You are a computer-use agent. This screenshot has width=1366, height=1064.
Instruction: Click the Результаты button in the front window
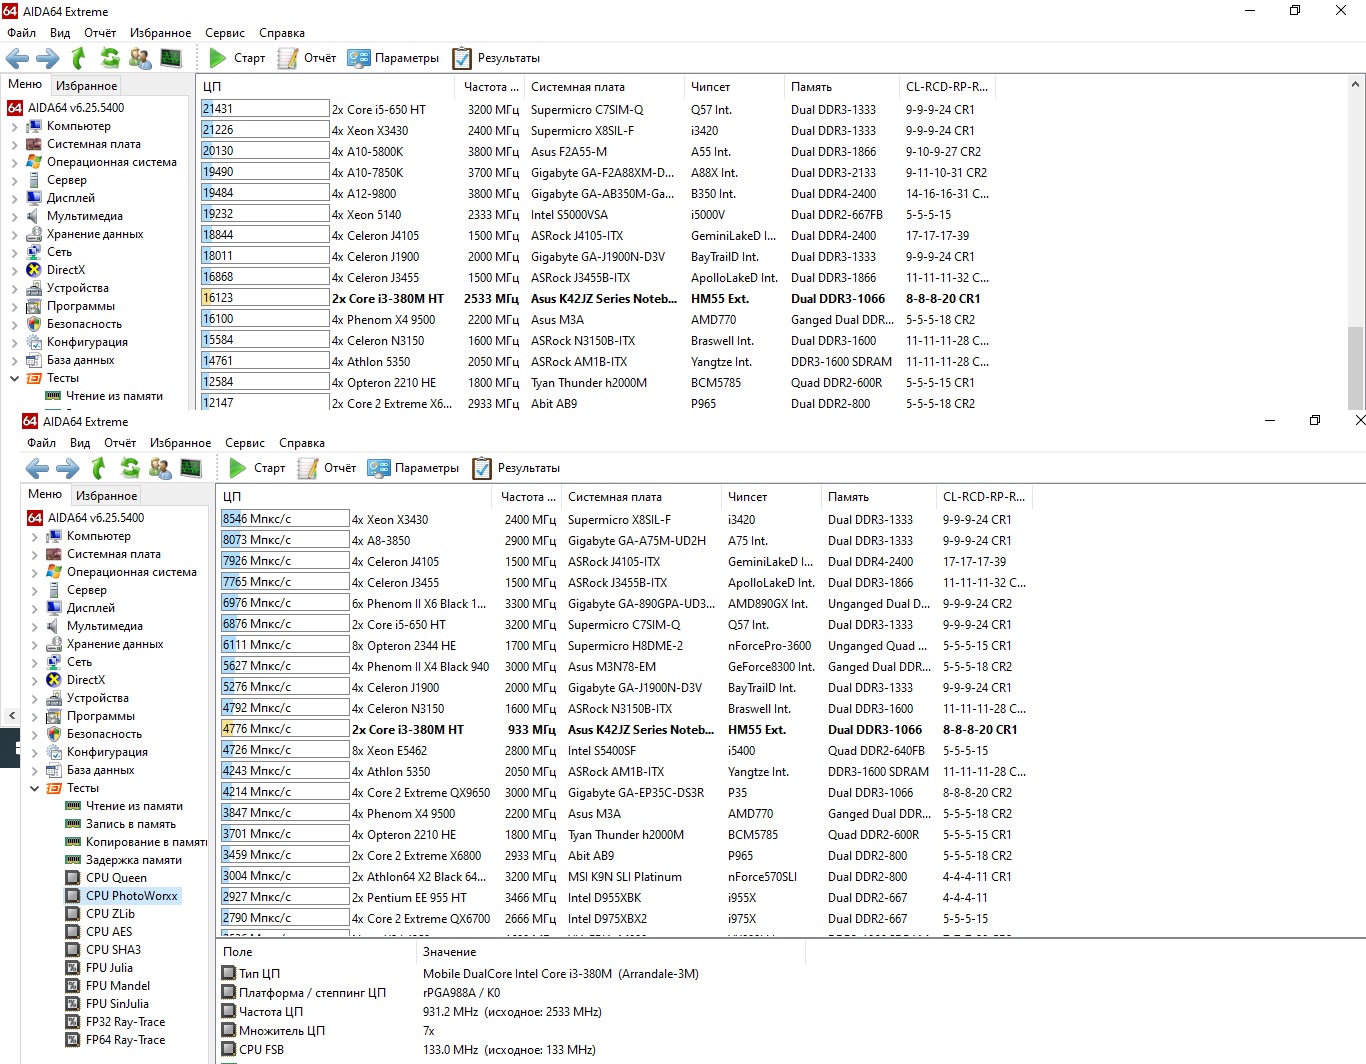pos(516,468)
